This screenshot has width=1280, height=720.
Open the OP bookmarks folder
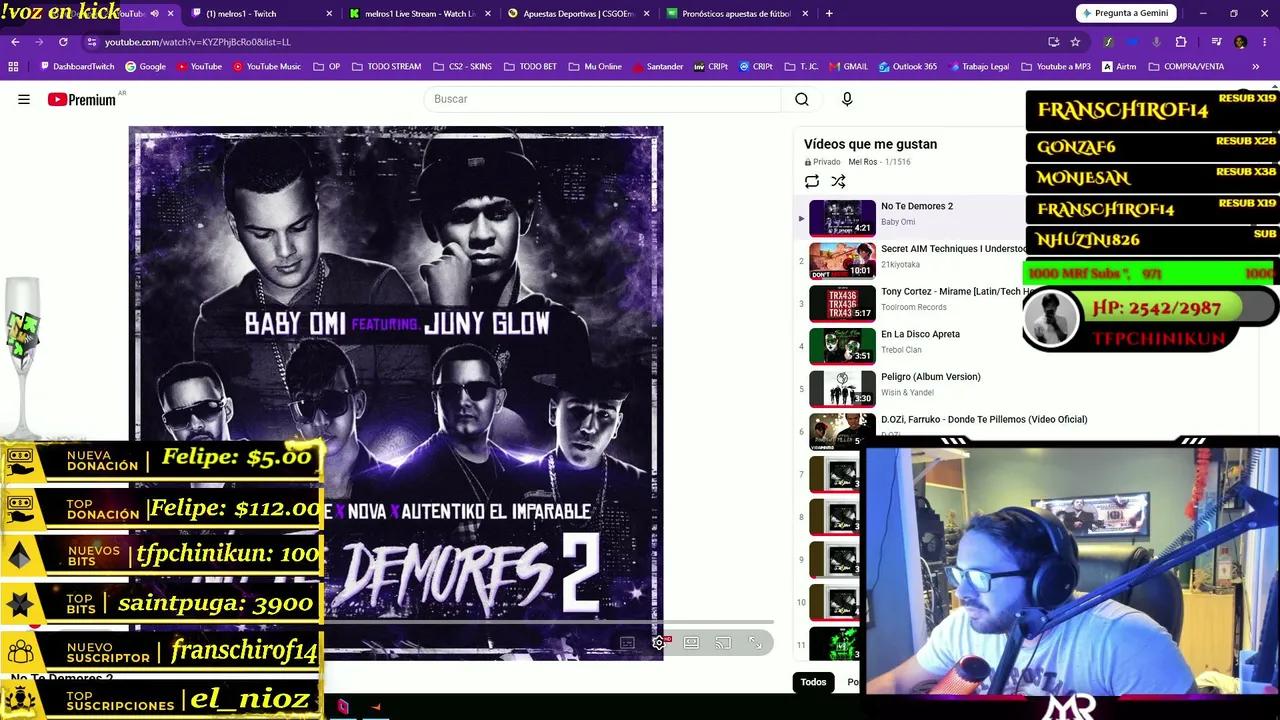tap(326, 67)
